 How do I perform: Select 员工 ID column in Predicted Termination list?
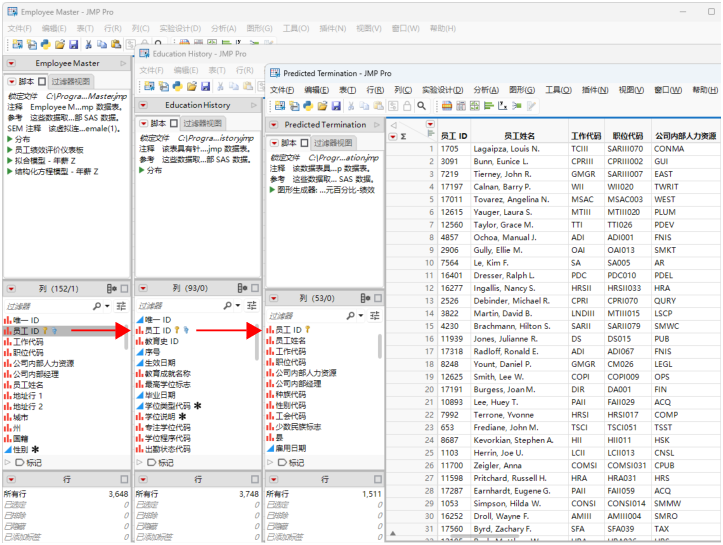(x=289, y=330)
